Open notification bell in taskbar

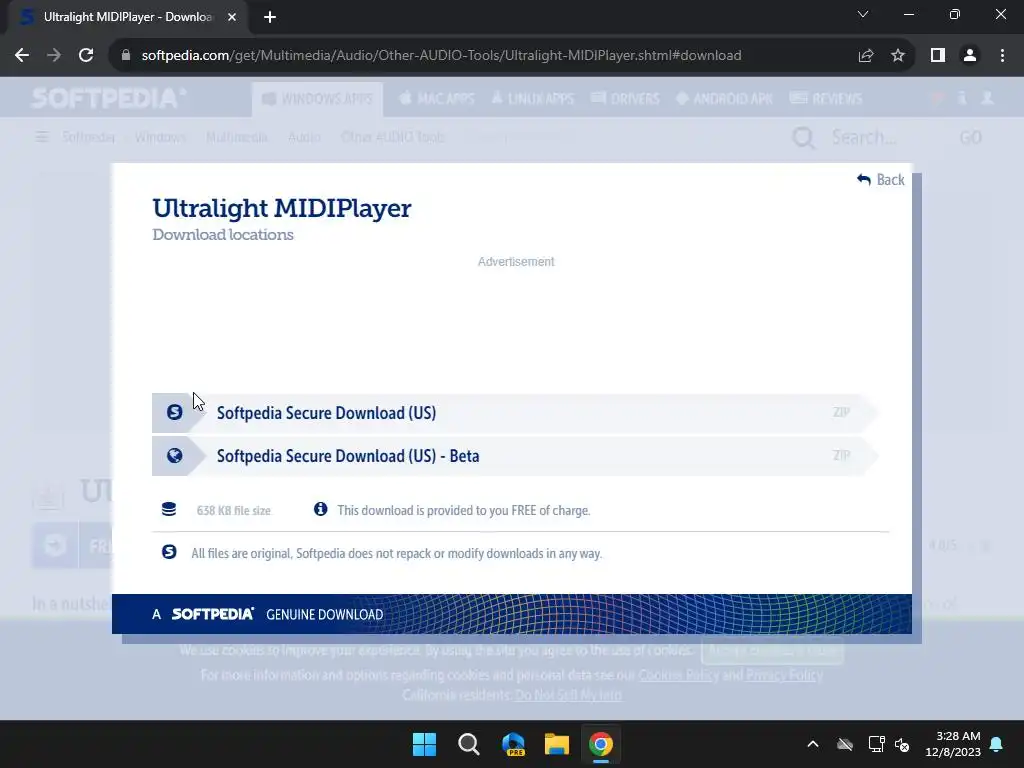[997, 744]
